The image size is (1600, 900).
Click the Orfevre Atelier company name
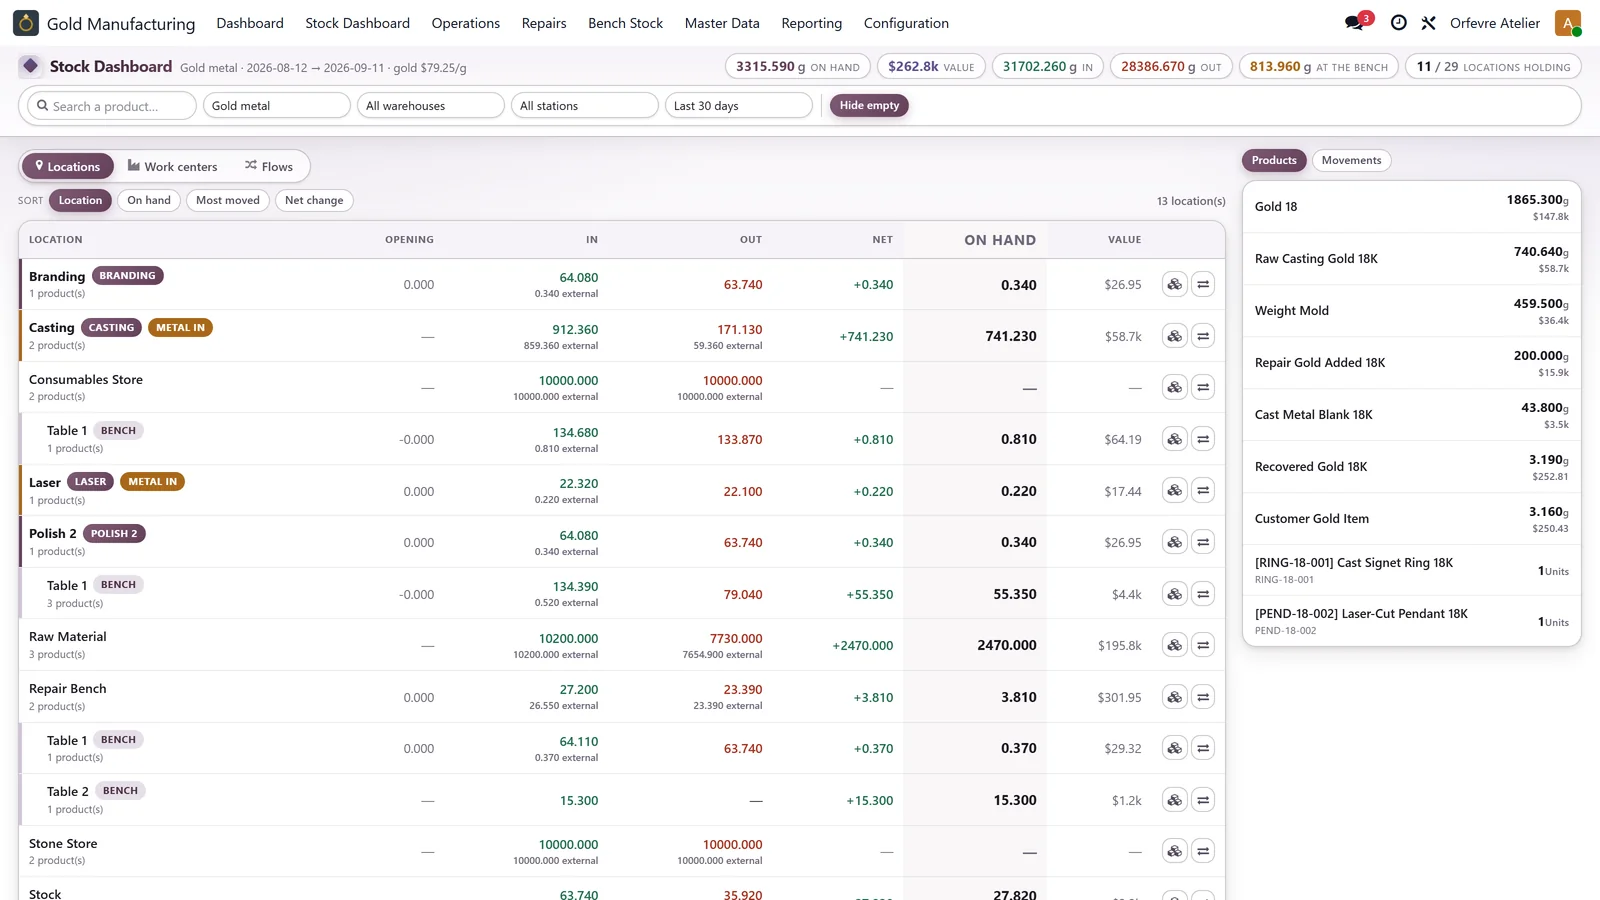1495,23
